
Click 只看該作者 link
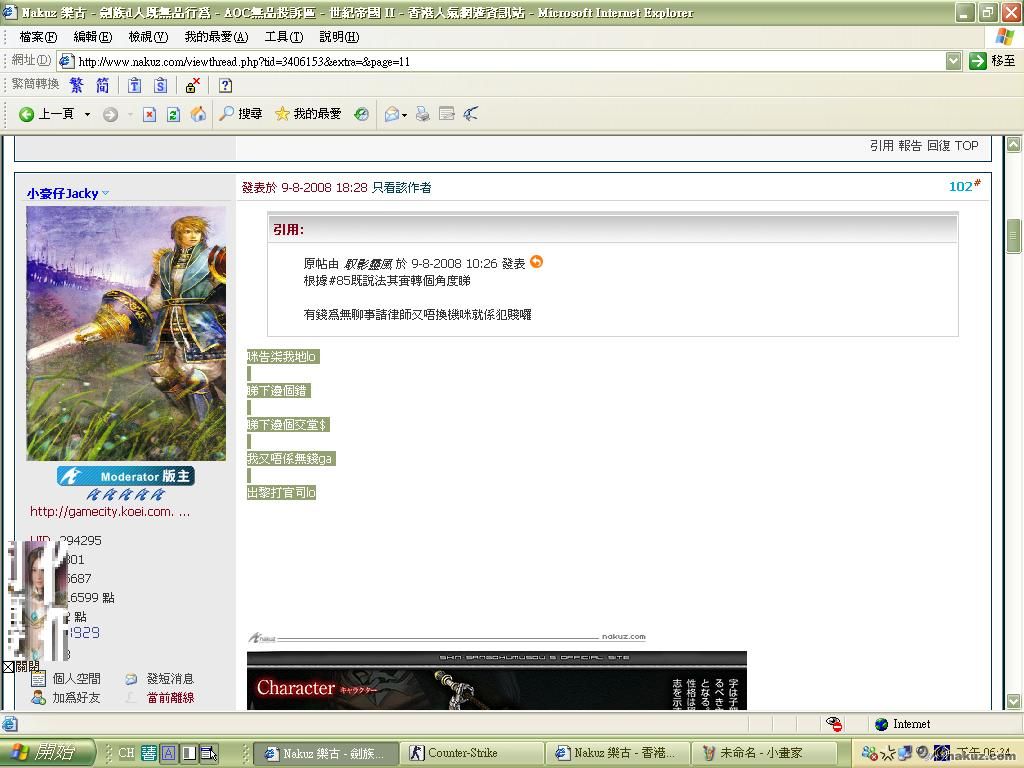(402, 188)
